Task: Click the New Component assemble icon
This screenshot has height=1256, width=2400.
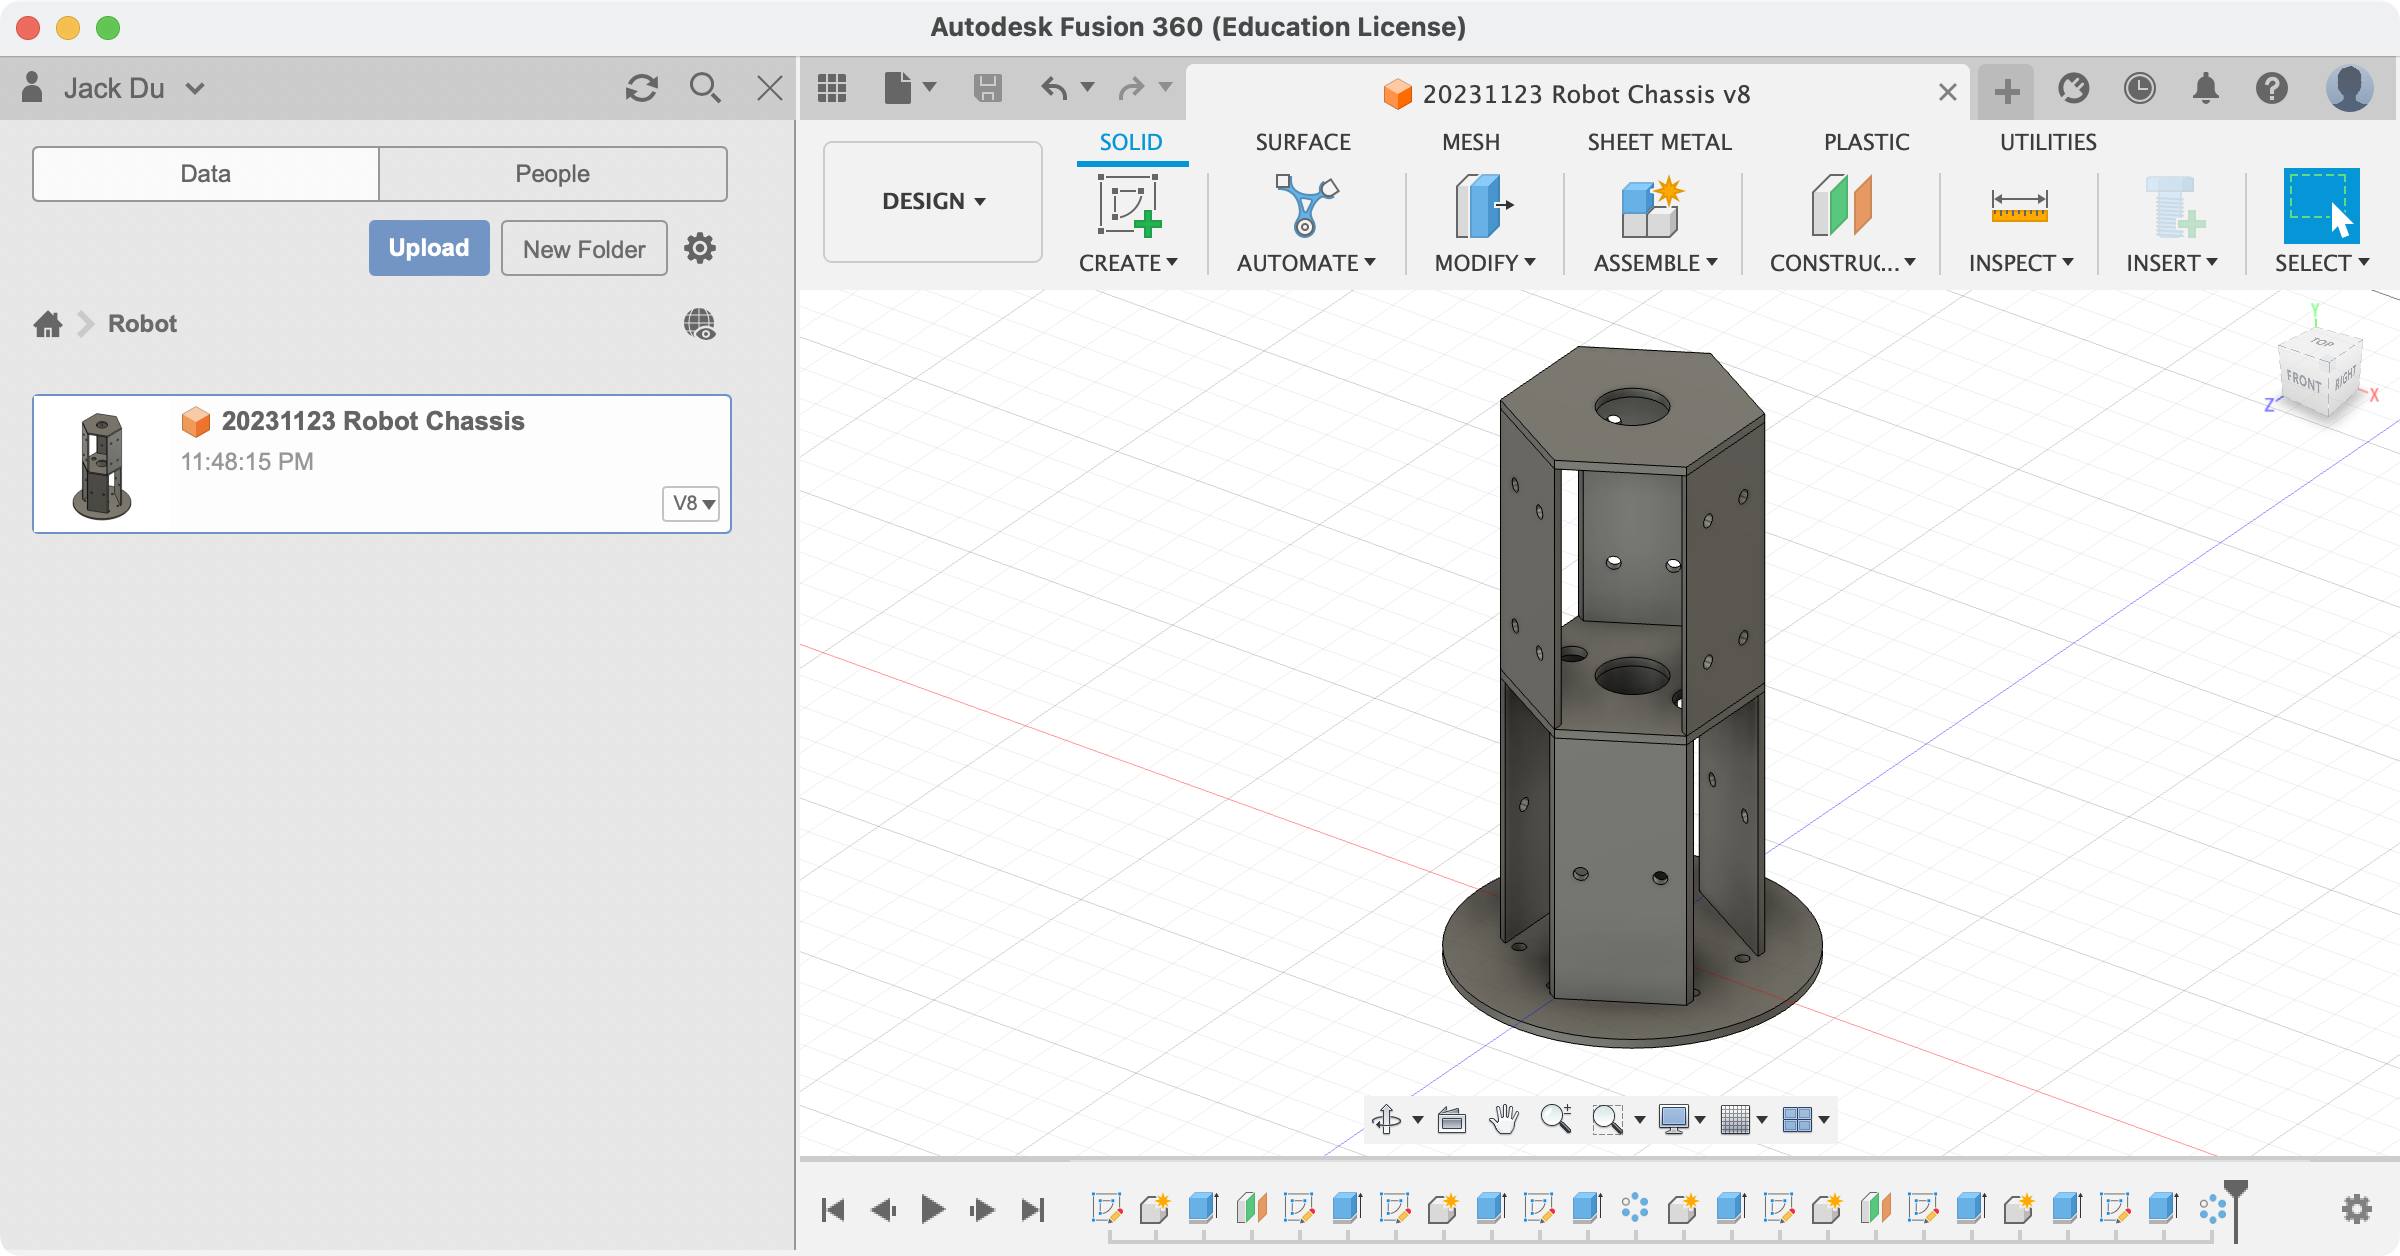Action: pyautogui.click(x=1652, y=205)
